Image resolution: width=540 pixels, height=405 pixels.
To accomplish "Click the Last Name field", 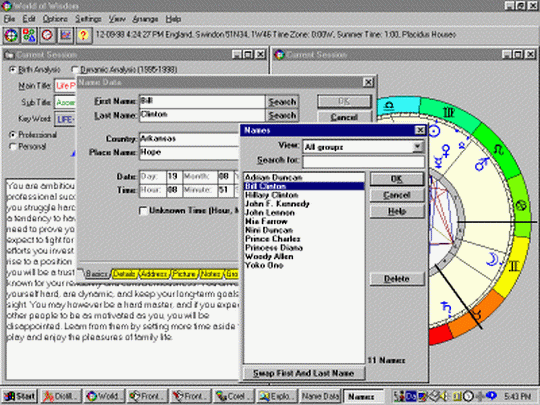I will 202,115.
